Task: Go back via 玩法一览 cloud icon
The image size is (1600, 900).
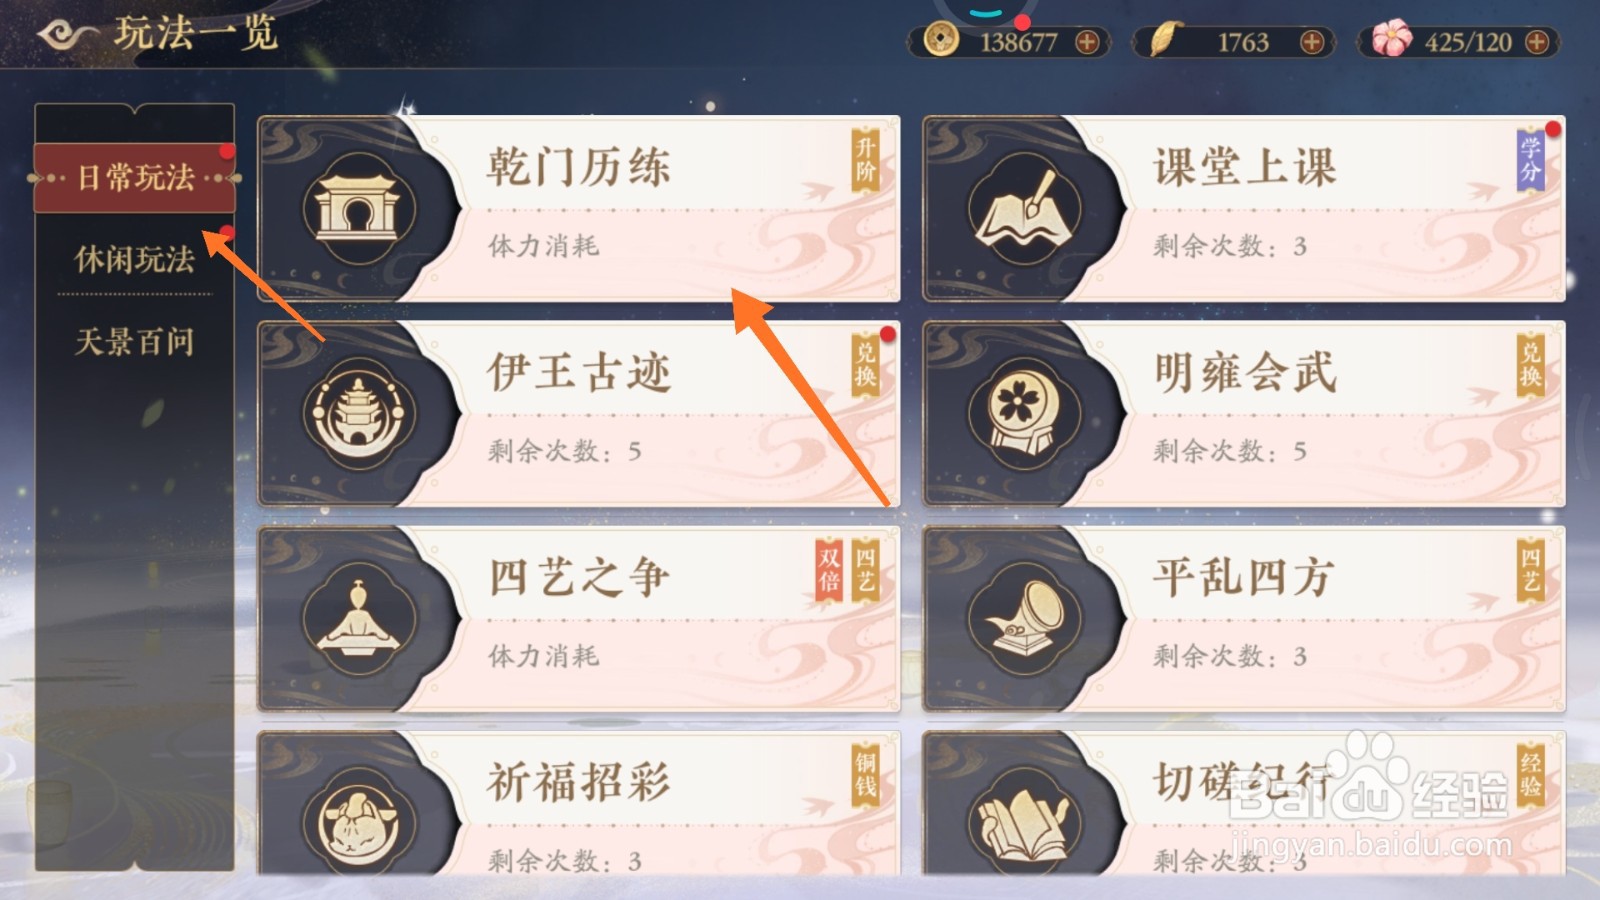Action: 66,35
